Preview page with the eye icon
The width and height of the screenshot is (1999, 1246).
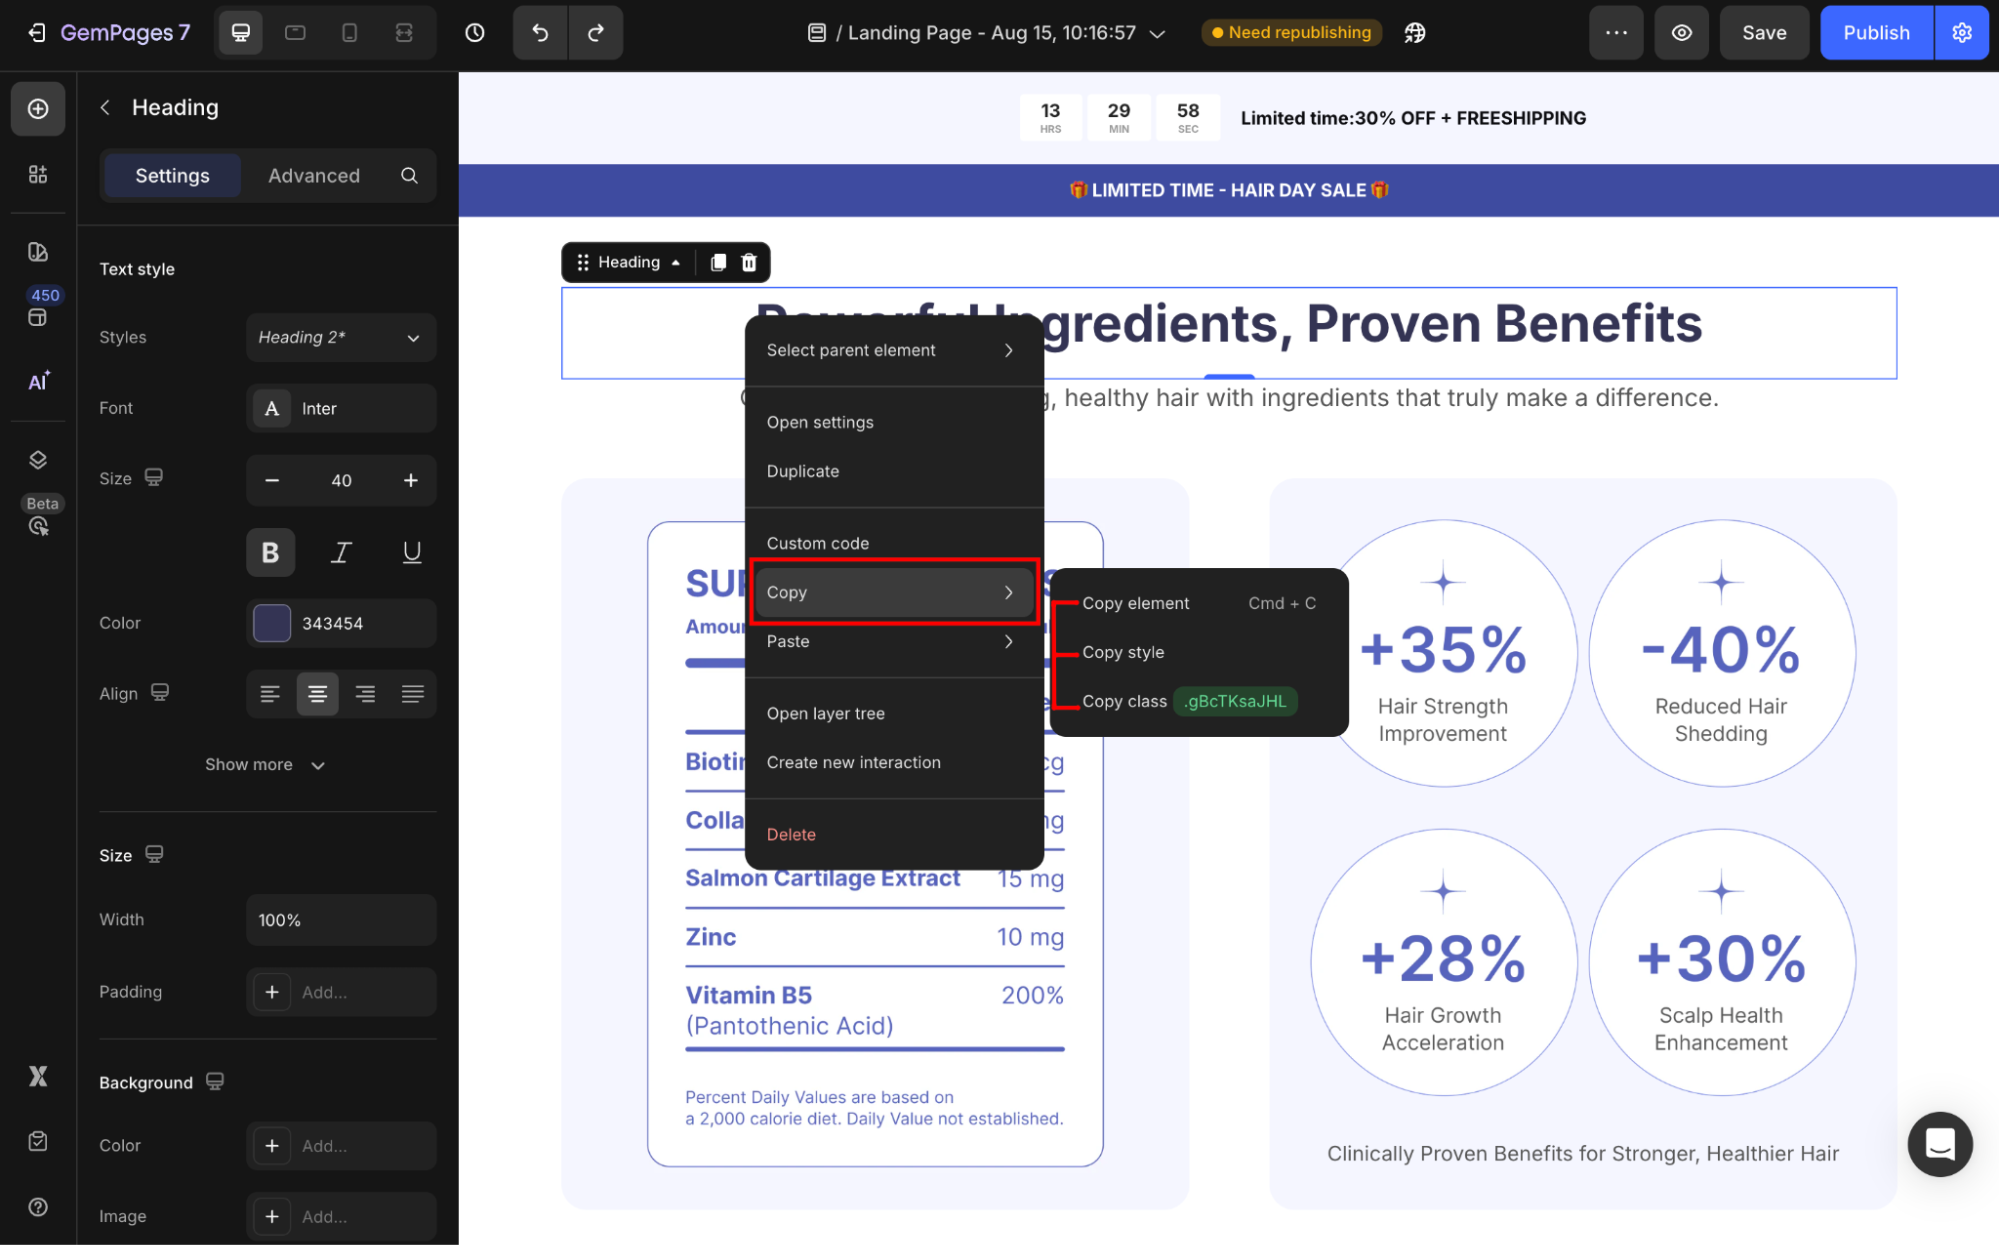[x=1682, y=33]
